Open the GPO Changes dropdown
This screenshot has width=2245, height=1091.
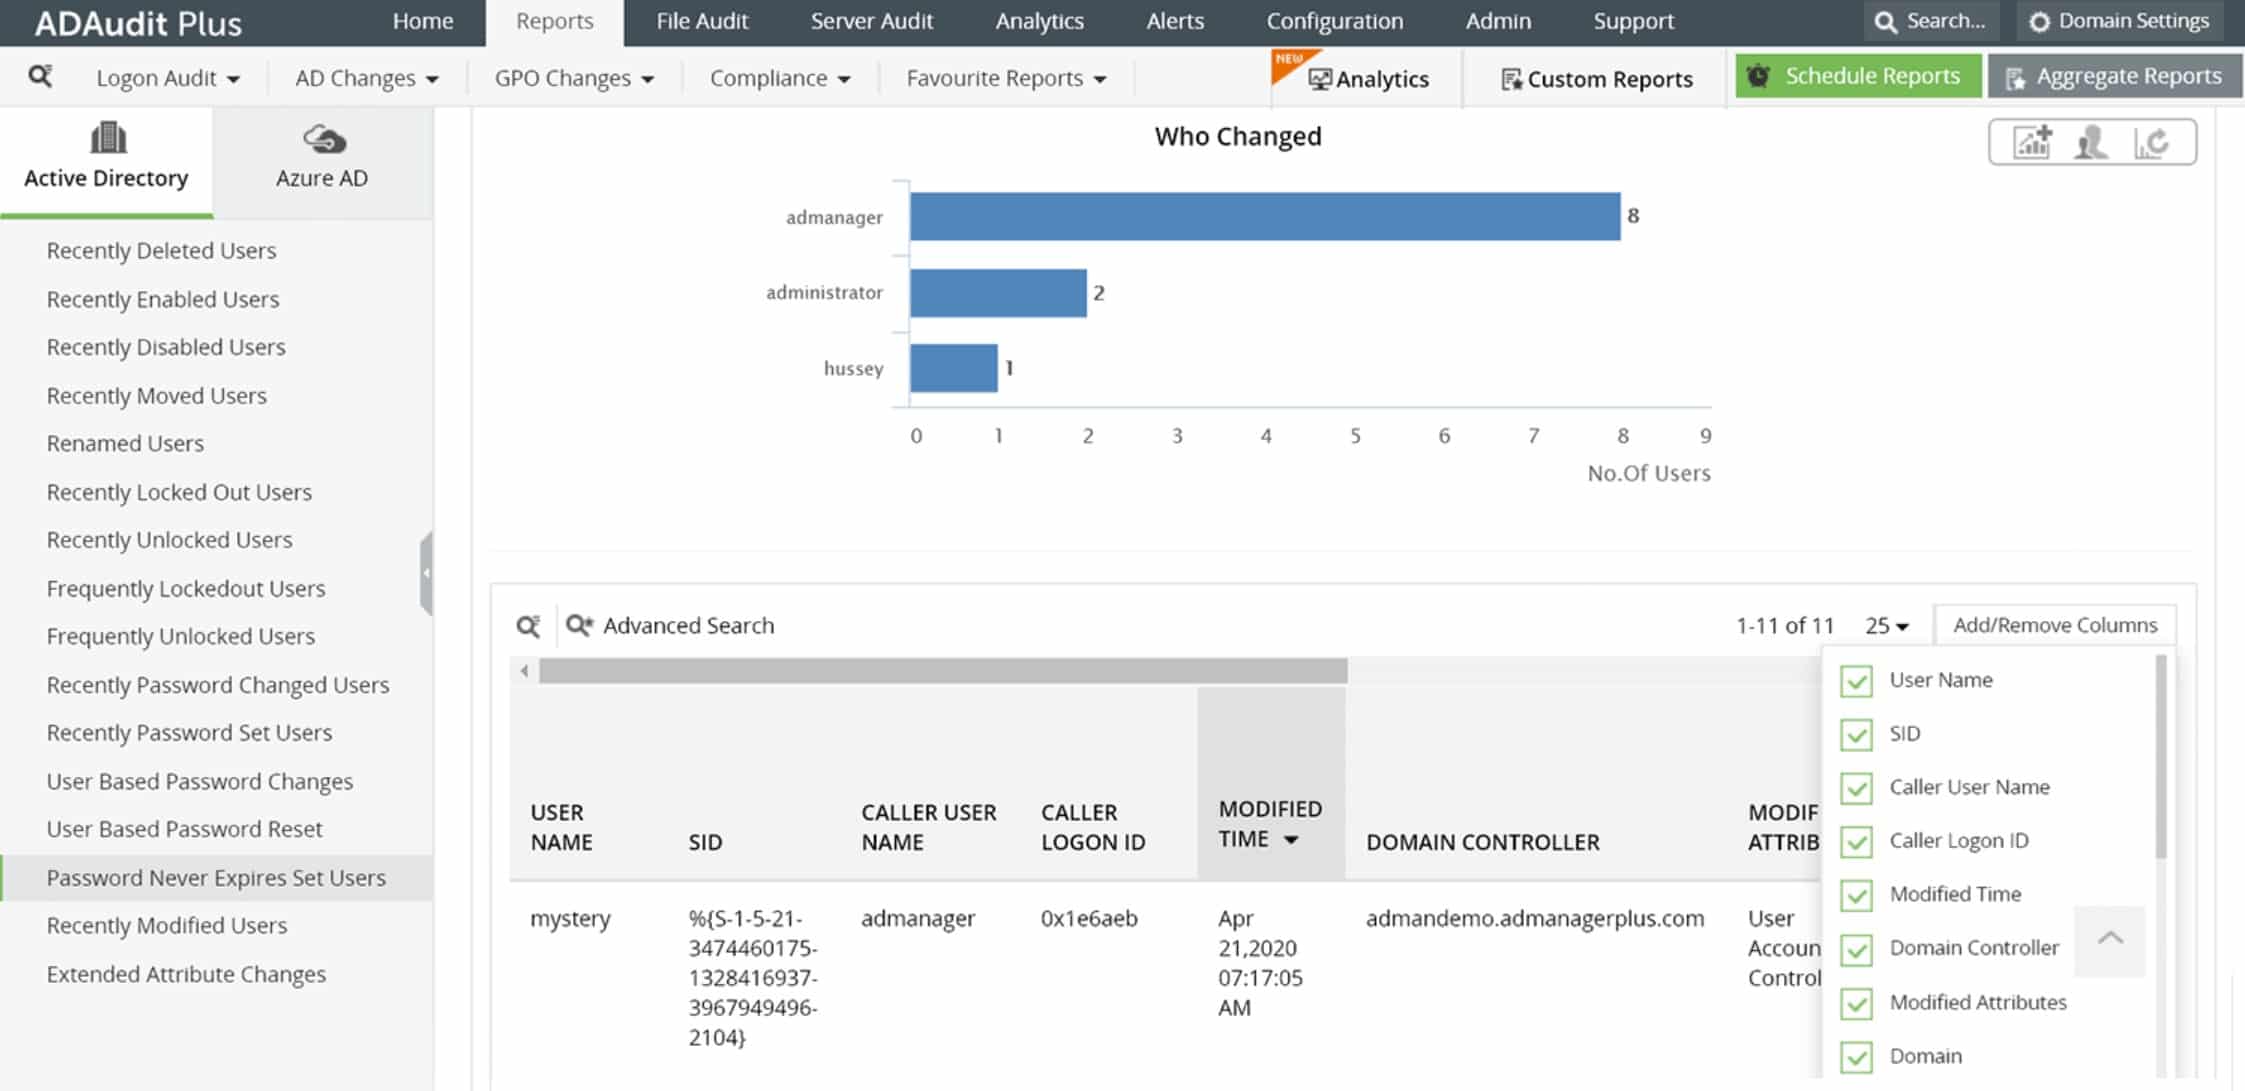tap(574, 78)
